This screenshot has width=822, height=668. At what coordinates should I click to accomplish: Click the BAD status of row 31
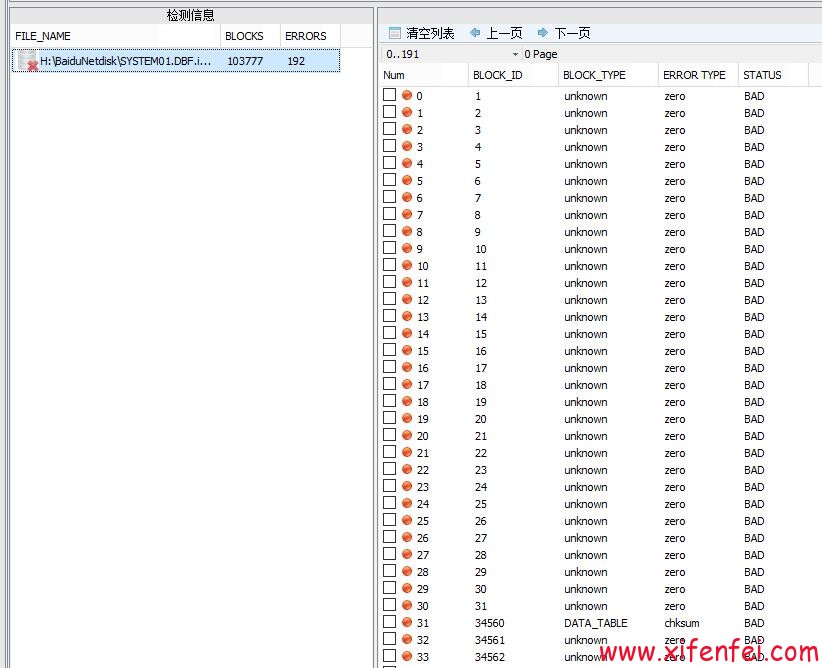pos(754,623)
